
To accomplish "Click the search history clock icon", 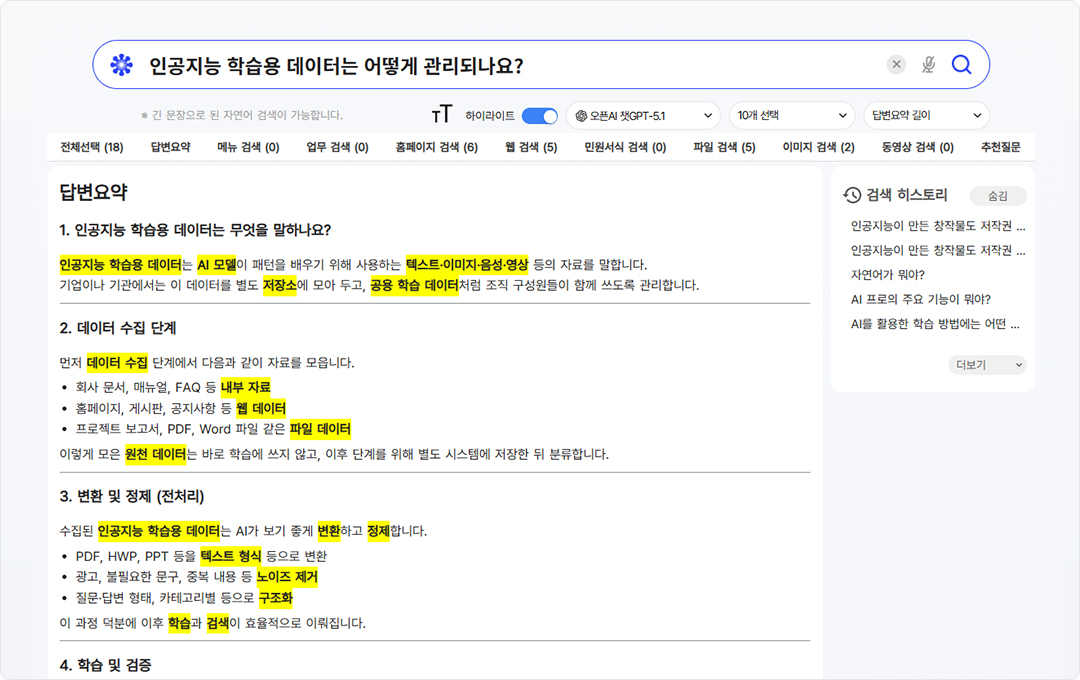I will pos(852,195).
